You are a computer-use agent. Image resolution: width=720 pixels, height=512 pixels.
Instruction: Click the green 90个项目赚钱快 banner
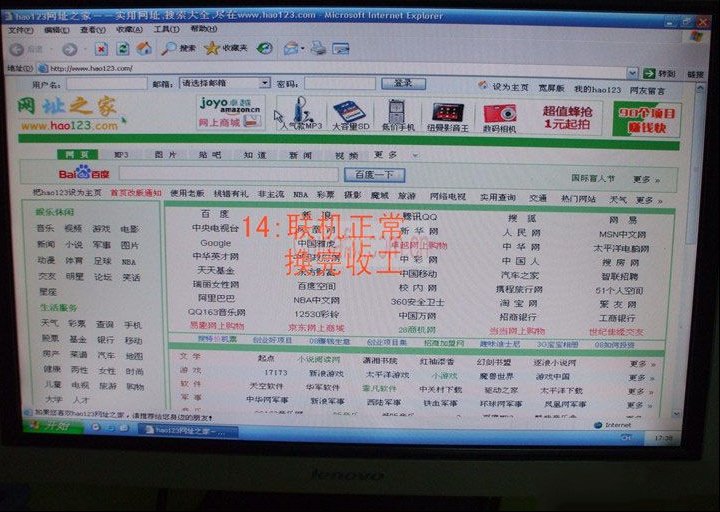[647, 119]
